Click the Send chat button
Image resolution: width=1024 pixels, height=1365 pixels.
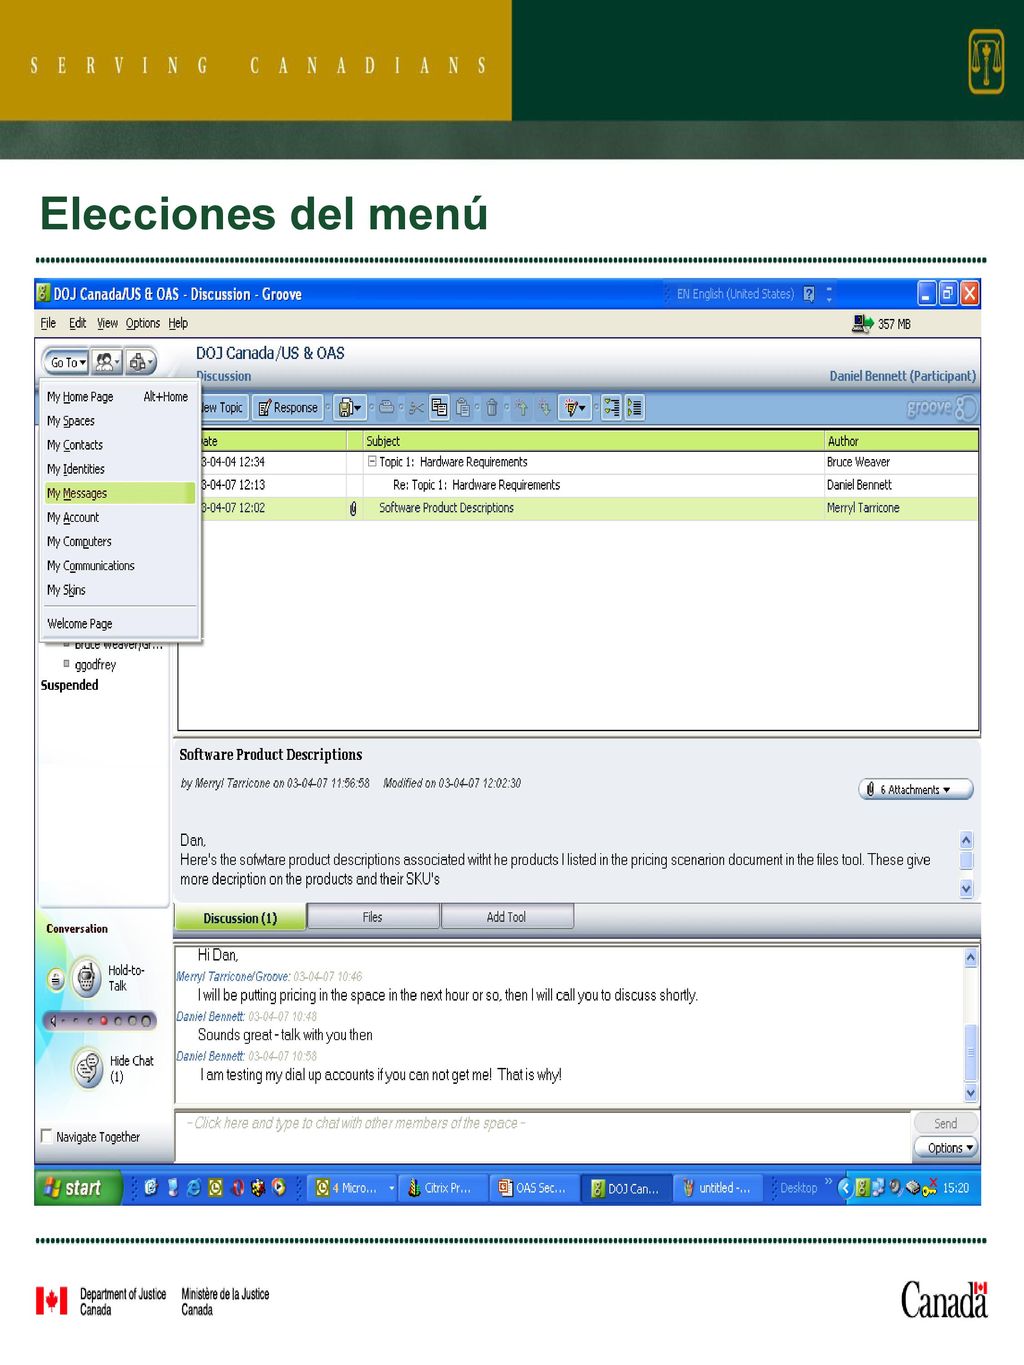(945, 1124)
